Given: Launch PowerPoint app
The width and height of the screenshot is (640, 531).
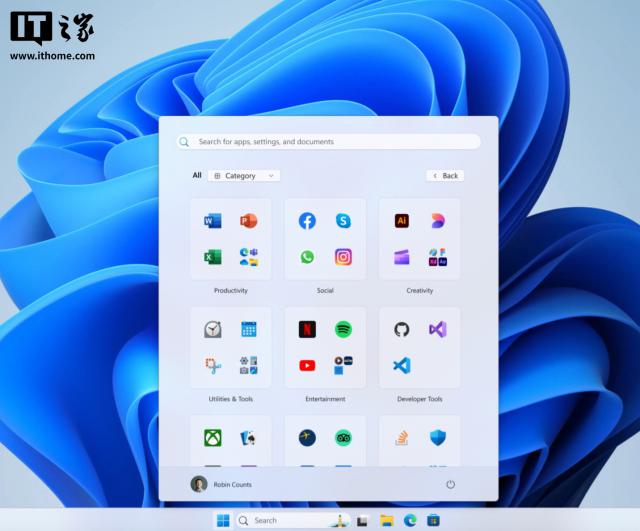Looking at the screenshot, I should click(248, 221).
